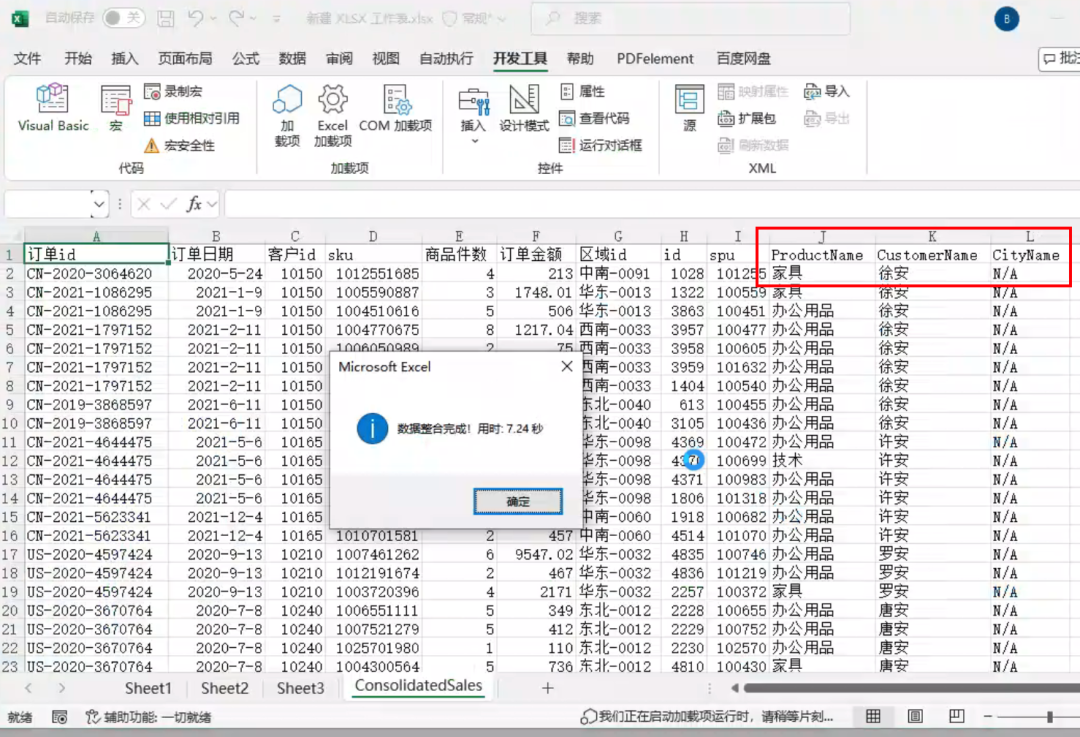Toggle the AutoSave (自动保存) switch
The height and width of the screenshot is (737, 1080).
coord(123,18)
